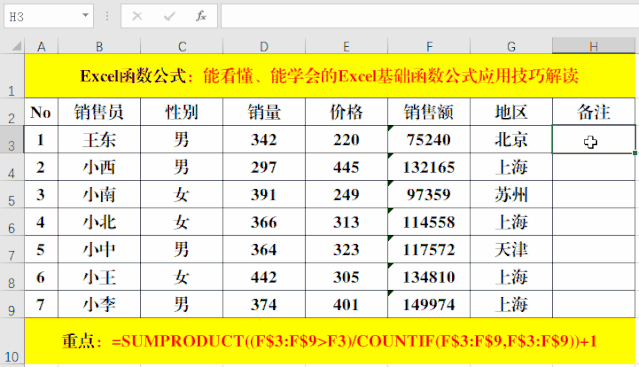Click sales amount cell 97359

[x=429, y=194]
